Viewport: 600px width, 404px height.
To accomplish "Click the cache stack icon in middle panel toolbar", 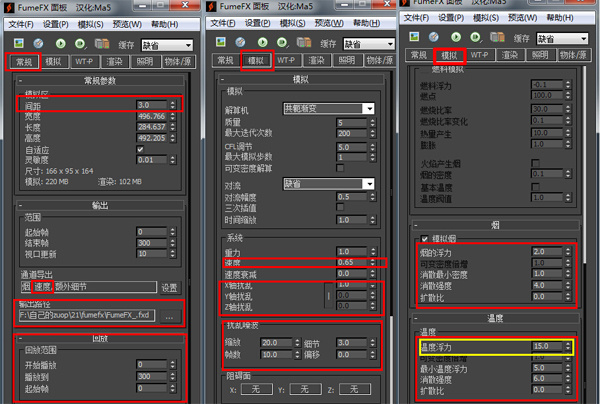I will (x=304, y=42).
